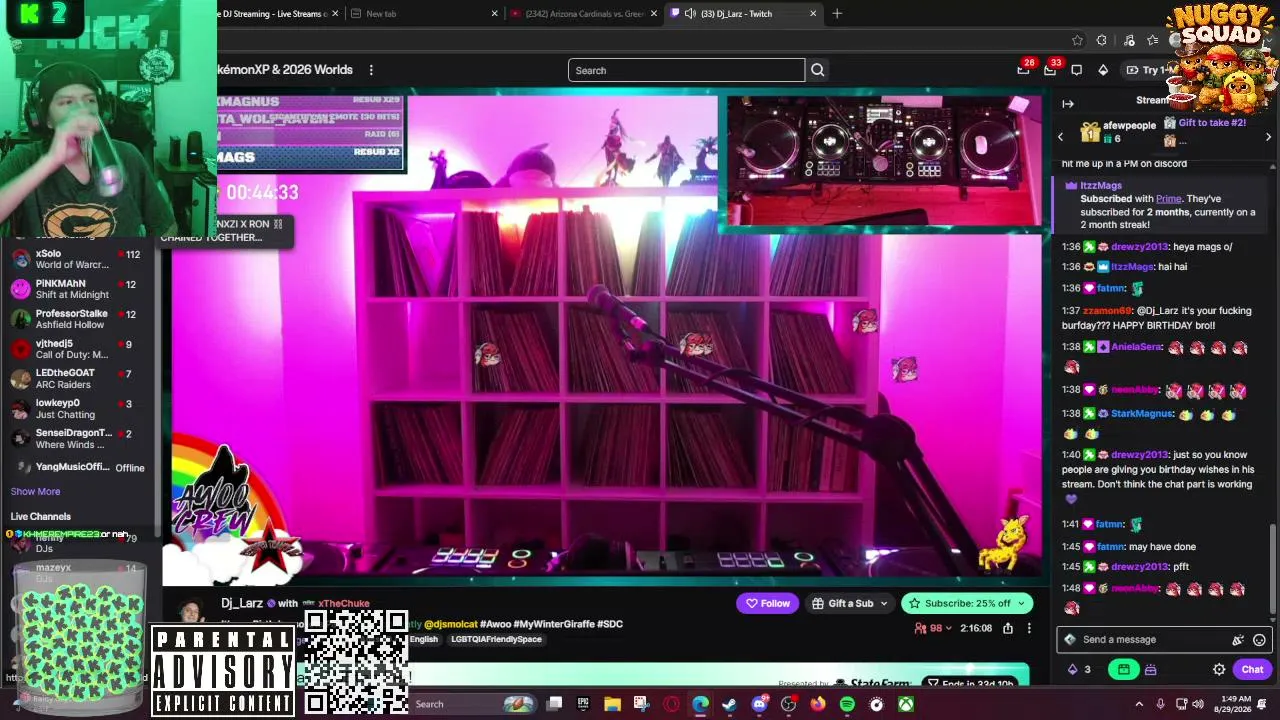Viewport: 1280px width, 720px height.
Task: Expand the Subscribe: 25% off dropdown arrow
Action: 1021,603
